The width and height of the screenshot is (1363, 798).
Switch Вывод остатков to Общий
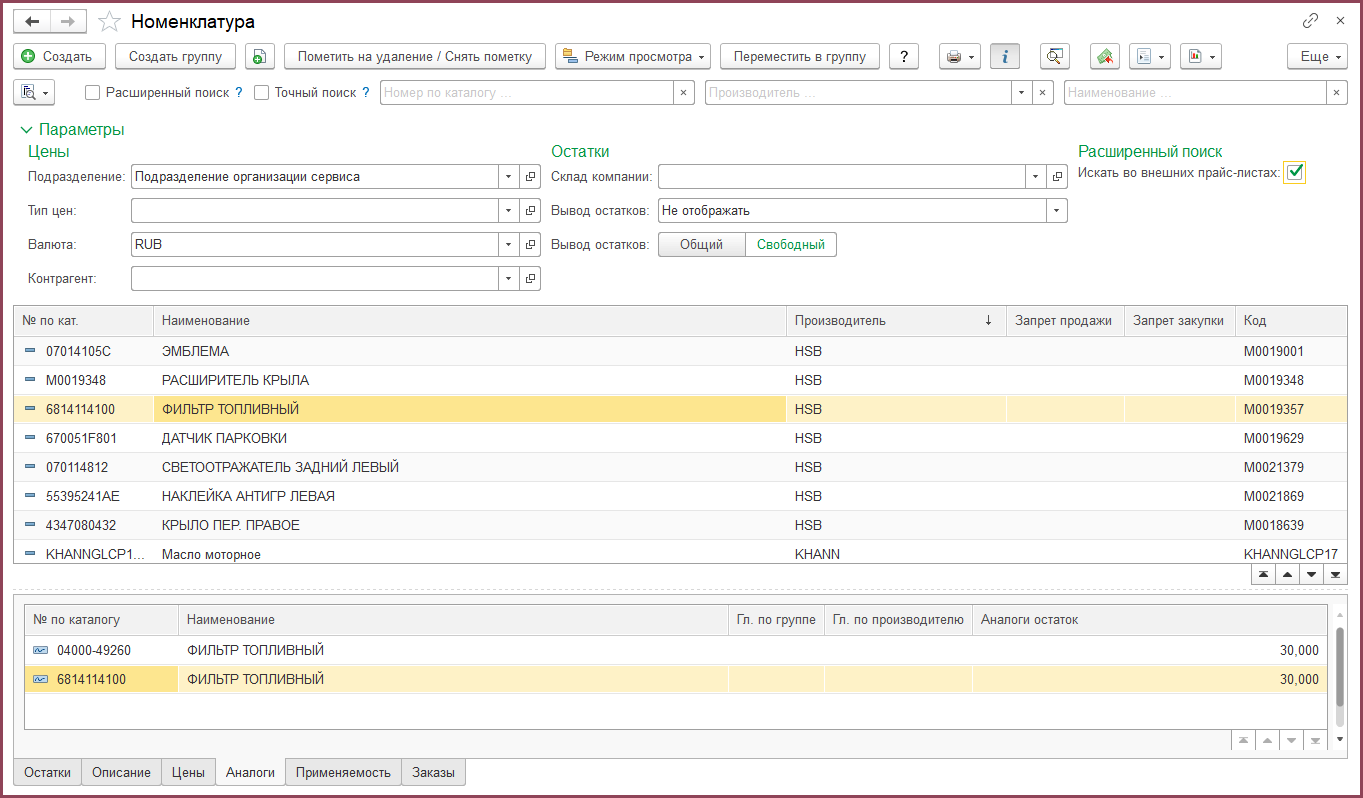click(701, 244)
